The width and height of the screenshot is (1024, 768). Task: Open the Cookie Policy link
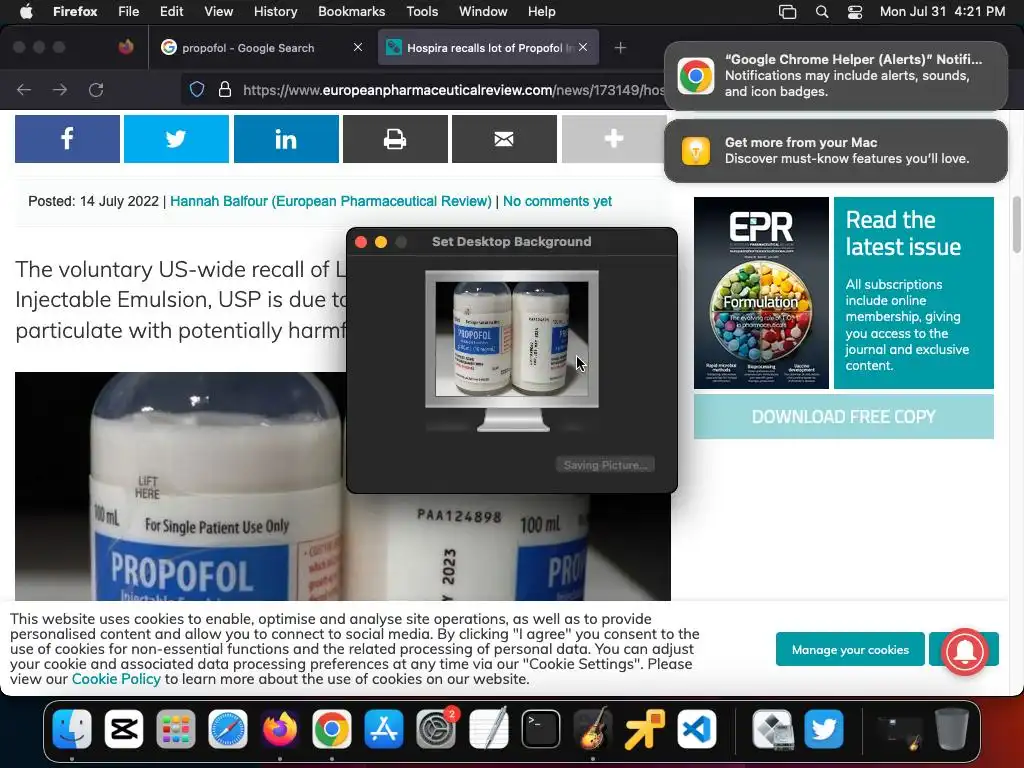pyautogui.click(x=116, y=679)
